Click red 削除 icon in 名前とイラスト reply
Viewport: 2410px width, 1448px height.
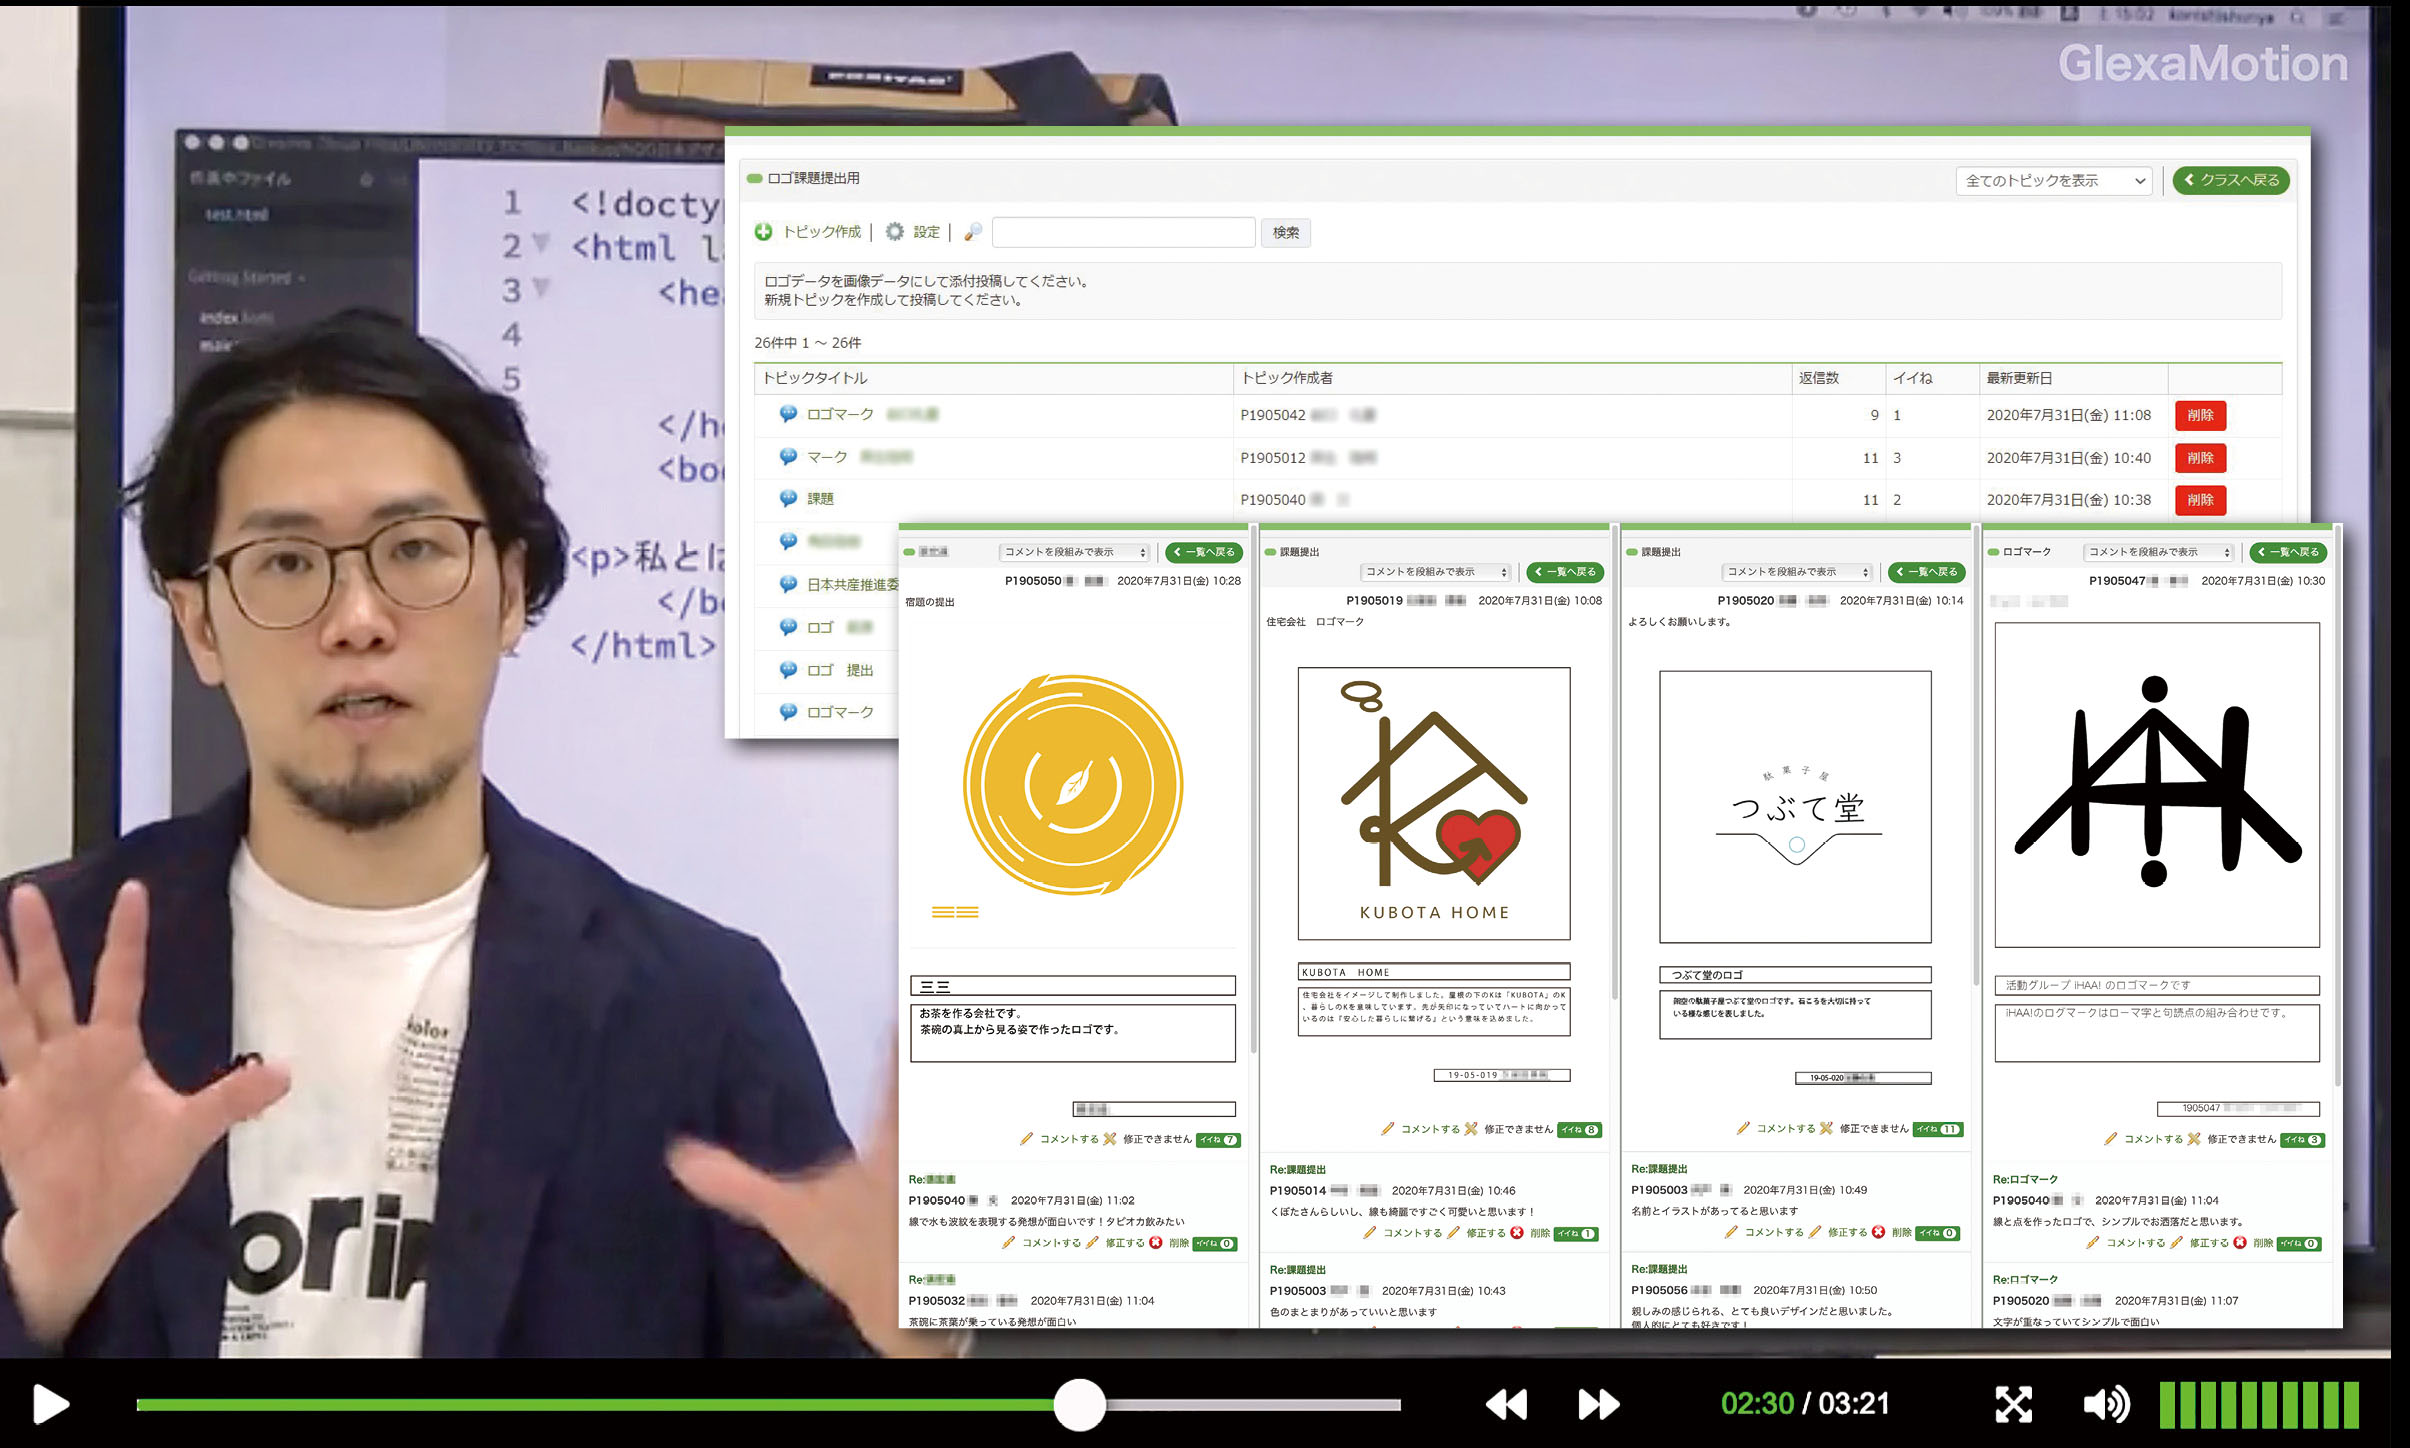pos(1879,1233)
